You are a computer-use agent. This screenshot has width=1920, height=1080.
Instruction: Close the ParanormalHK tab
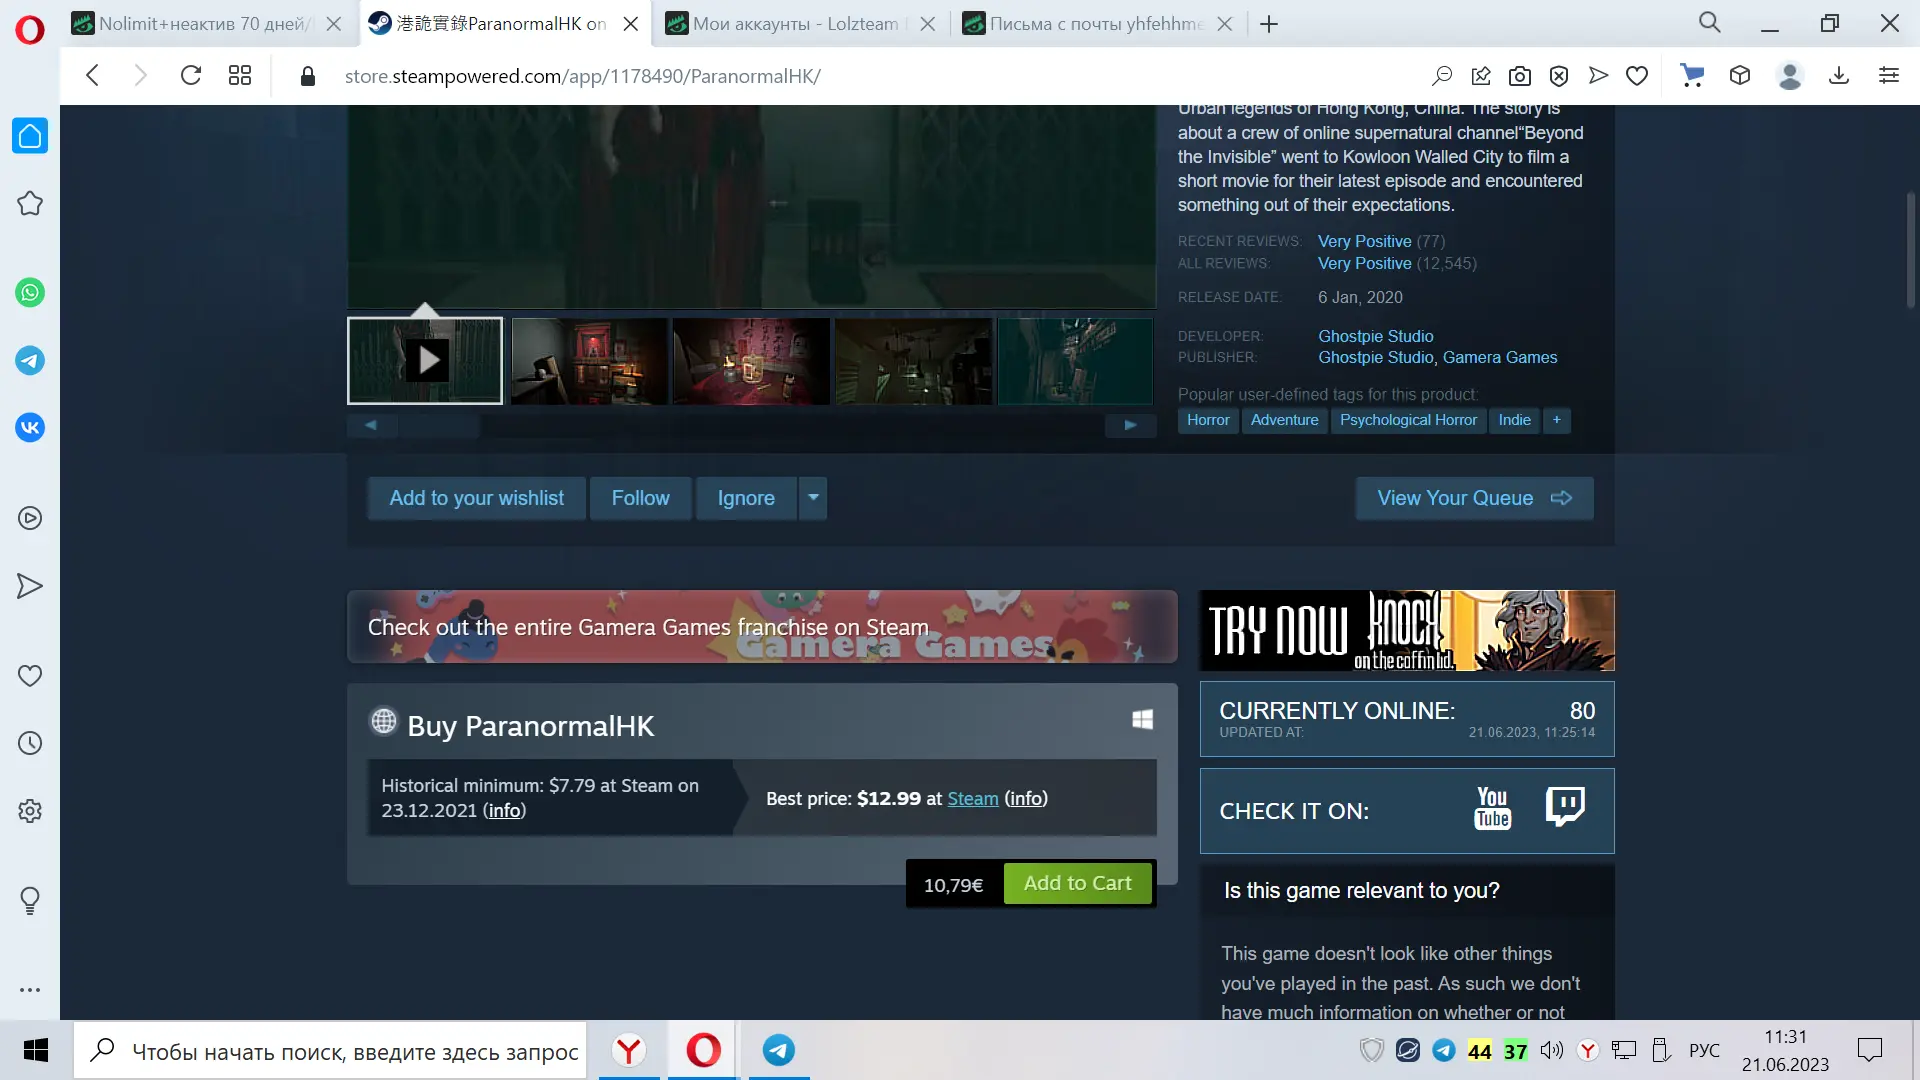(x=631, y=24)
